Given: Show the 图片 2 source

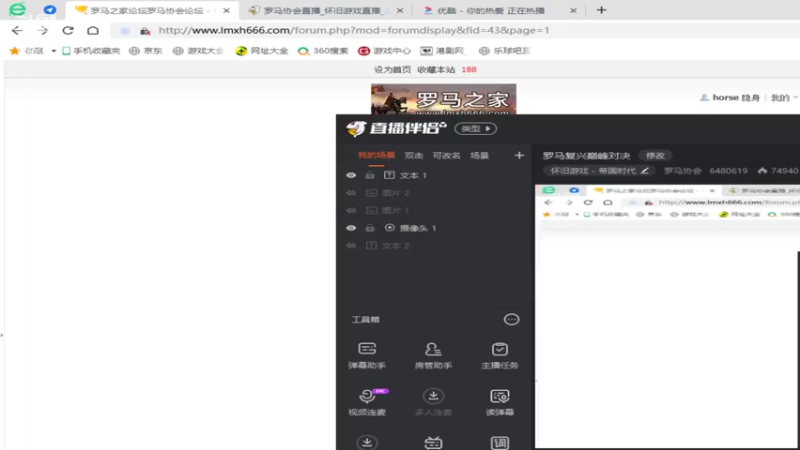Looking at the screenshot, I should 351,193.
